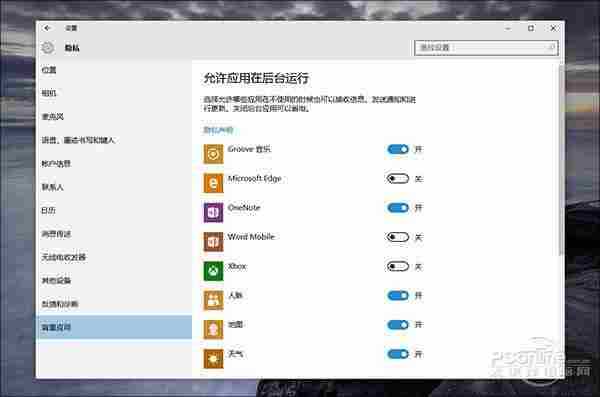Open the 位置 (Location) privacy section
The height and width of the screenshot is (397, 600).
point(114,70)
